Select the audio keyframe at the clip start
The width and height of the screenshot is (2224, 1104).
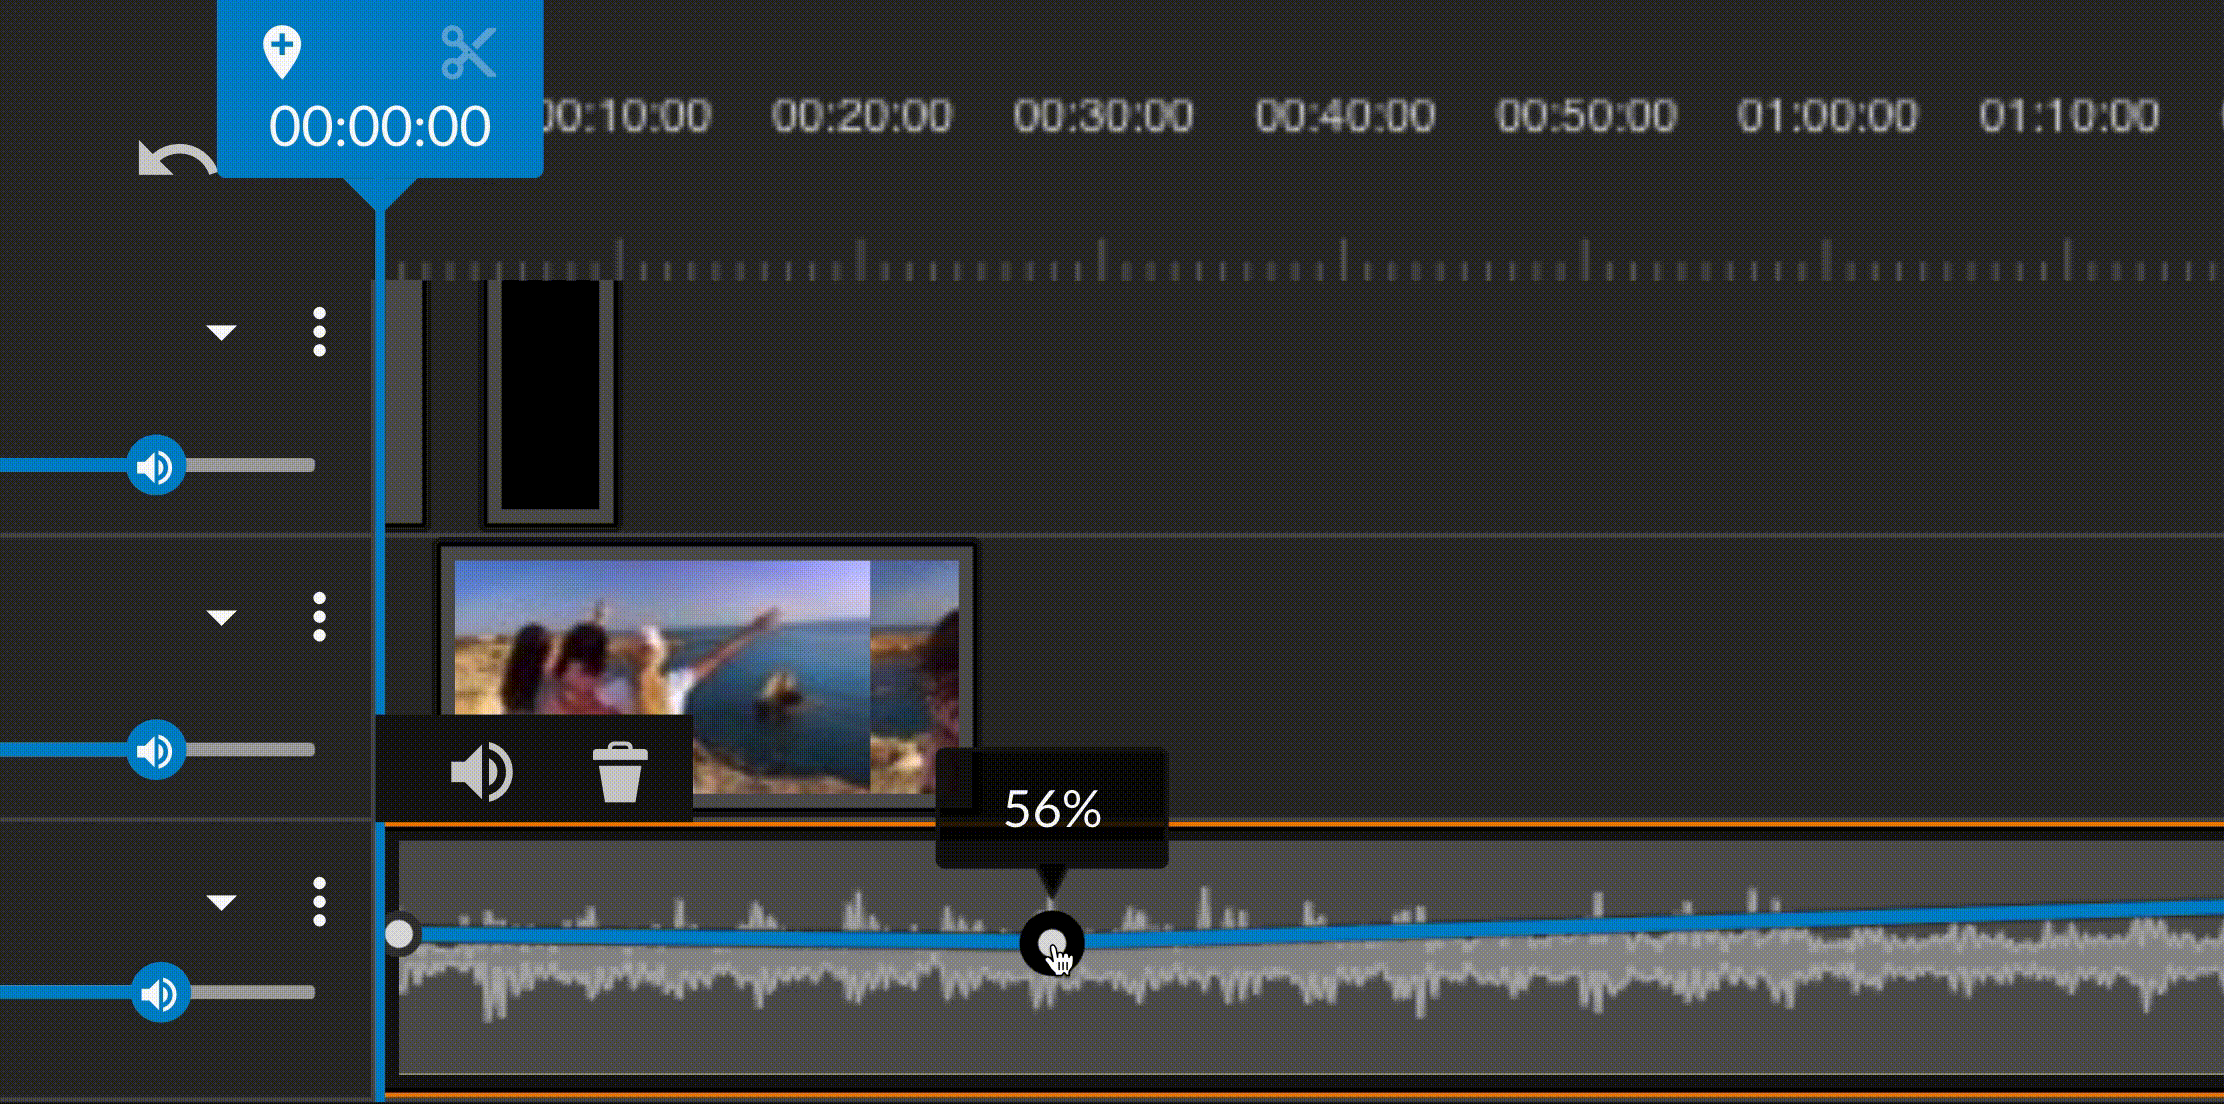click(399, 934)
